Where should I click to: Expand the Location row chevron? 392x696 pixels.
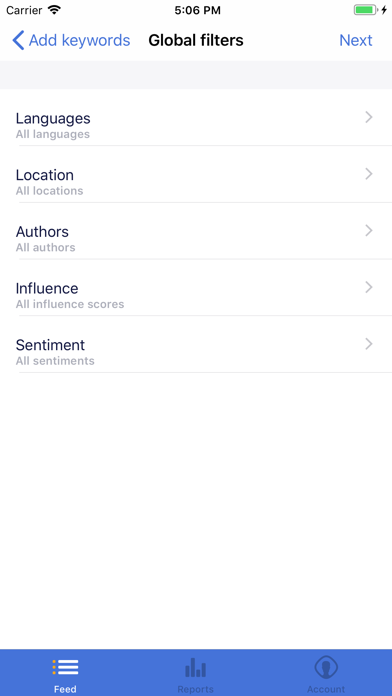[x=368, y=174]
